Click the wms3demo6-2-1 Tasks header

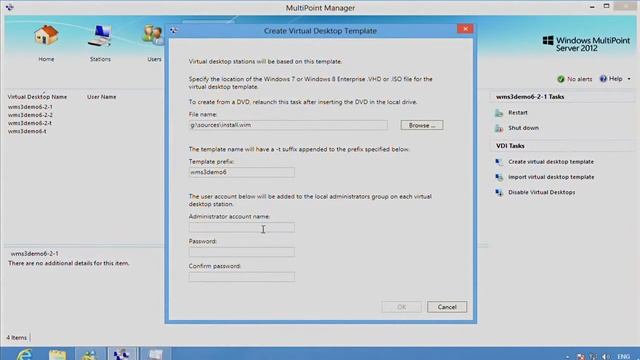click(530, 97)
